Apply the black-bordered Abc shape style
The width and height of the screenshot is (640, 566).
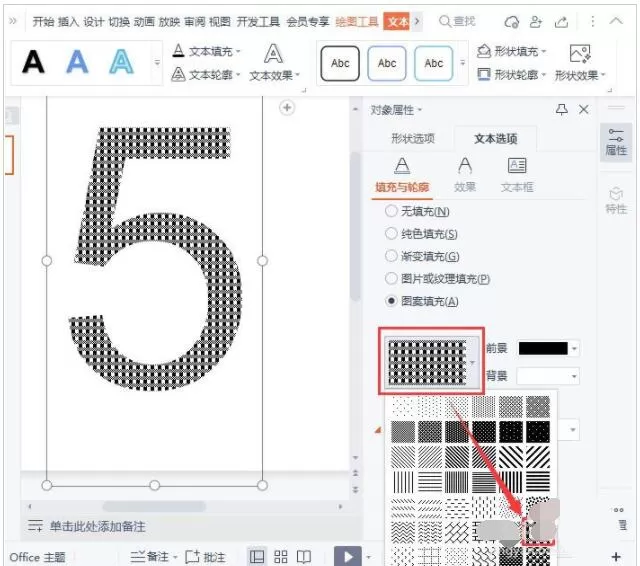[x=340, y=63]
